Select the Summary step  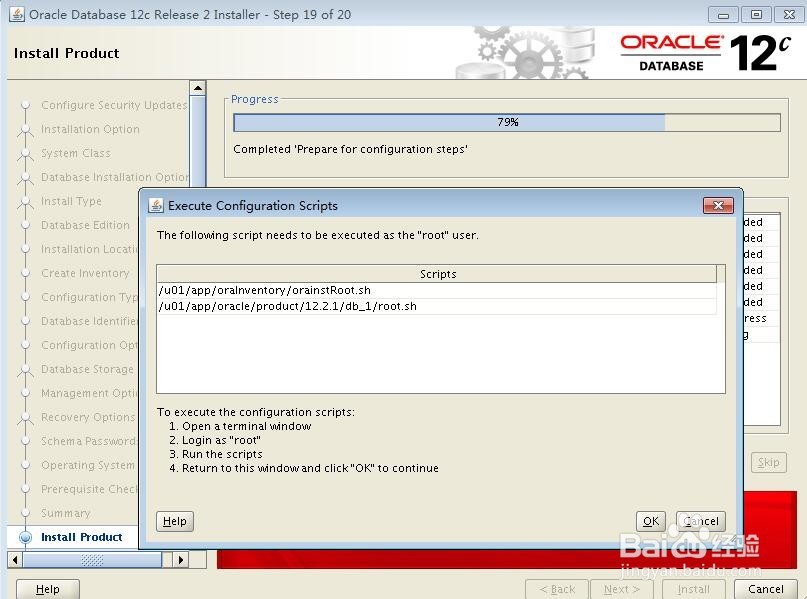click(65, 514)
